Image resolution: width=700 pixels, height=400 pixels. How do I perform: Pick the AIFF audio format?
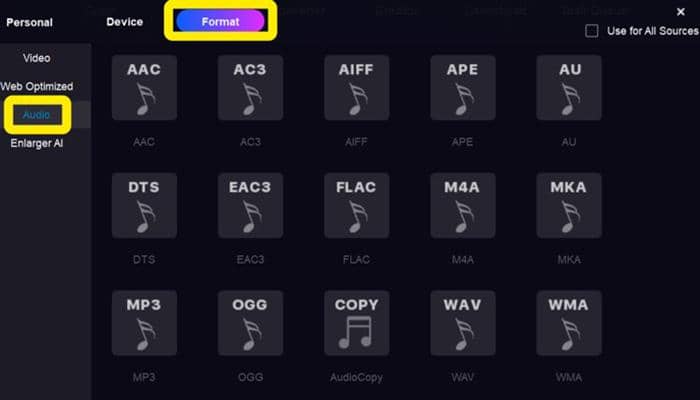[x=357, y=88]
